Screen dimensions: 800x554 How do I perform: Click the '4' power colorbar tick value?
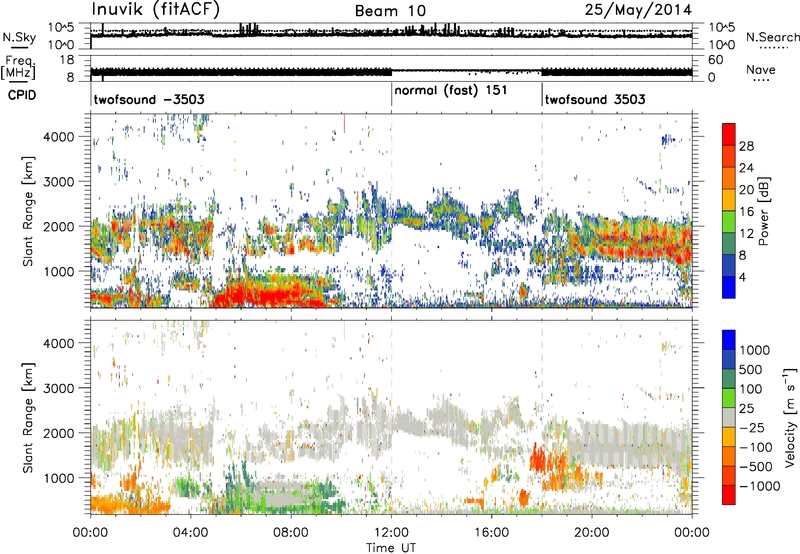tap(743, 277)
